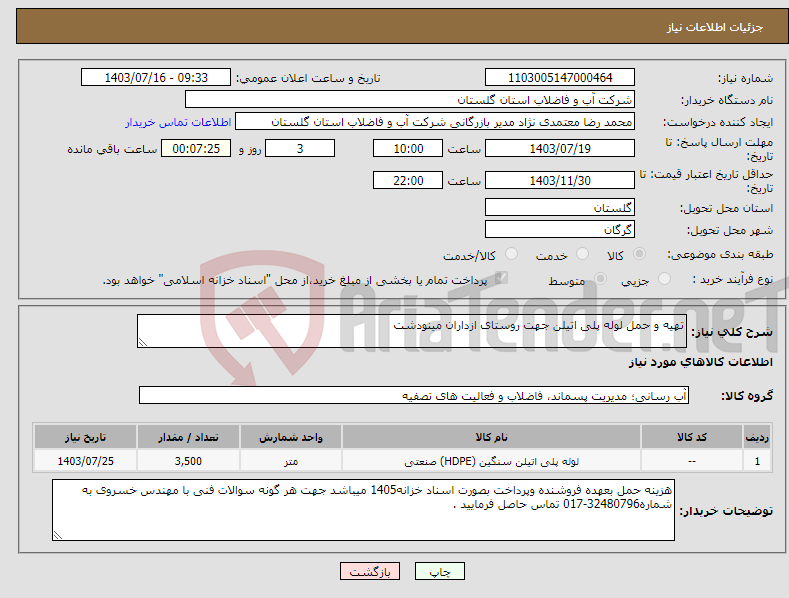Click the general need description textarea
789x598 pixels.
click(x=412, y=331)
